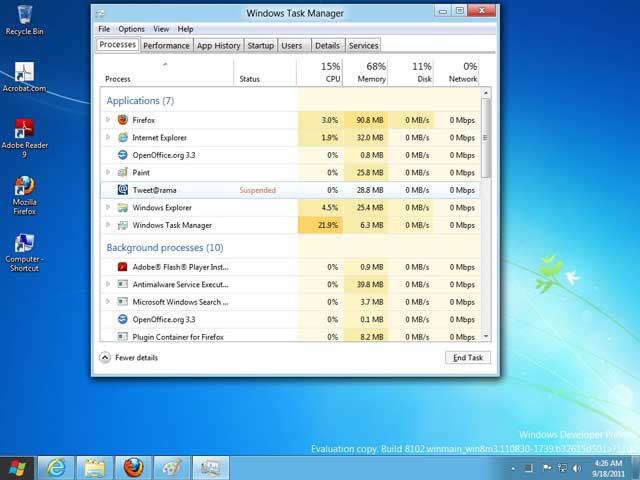The width and height of the screenshot is (640, 480).
Task: Sort by the Process column header
Action: click(x=167, y=72)
